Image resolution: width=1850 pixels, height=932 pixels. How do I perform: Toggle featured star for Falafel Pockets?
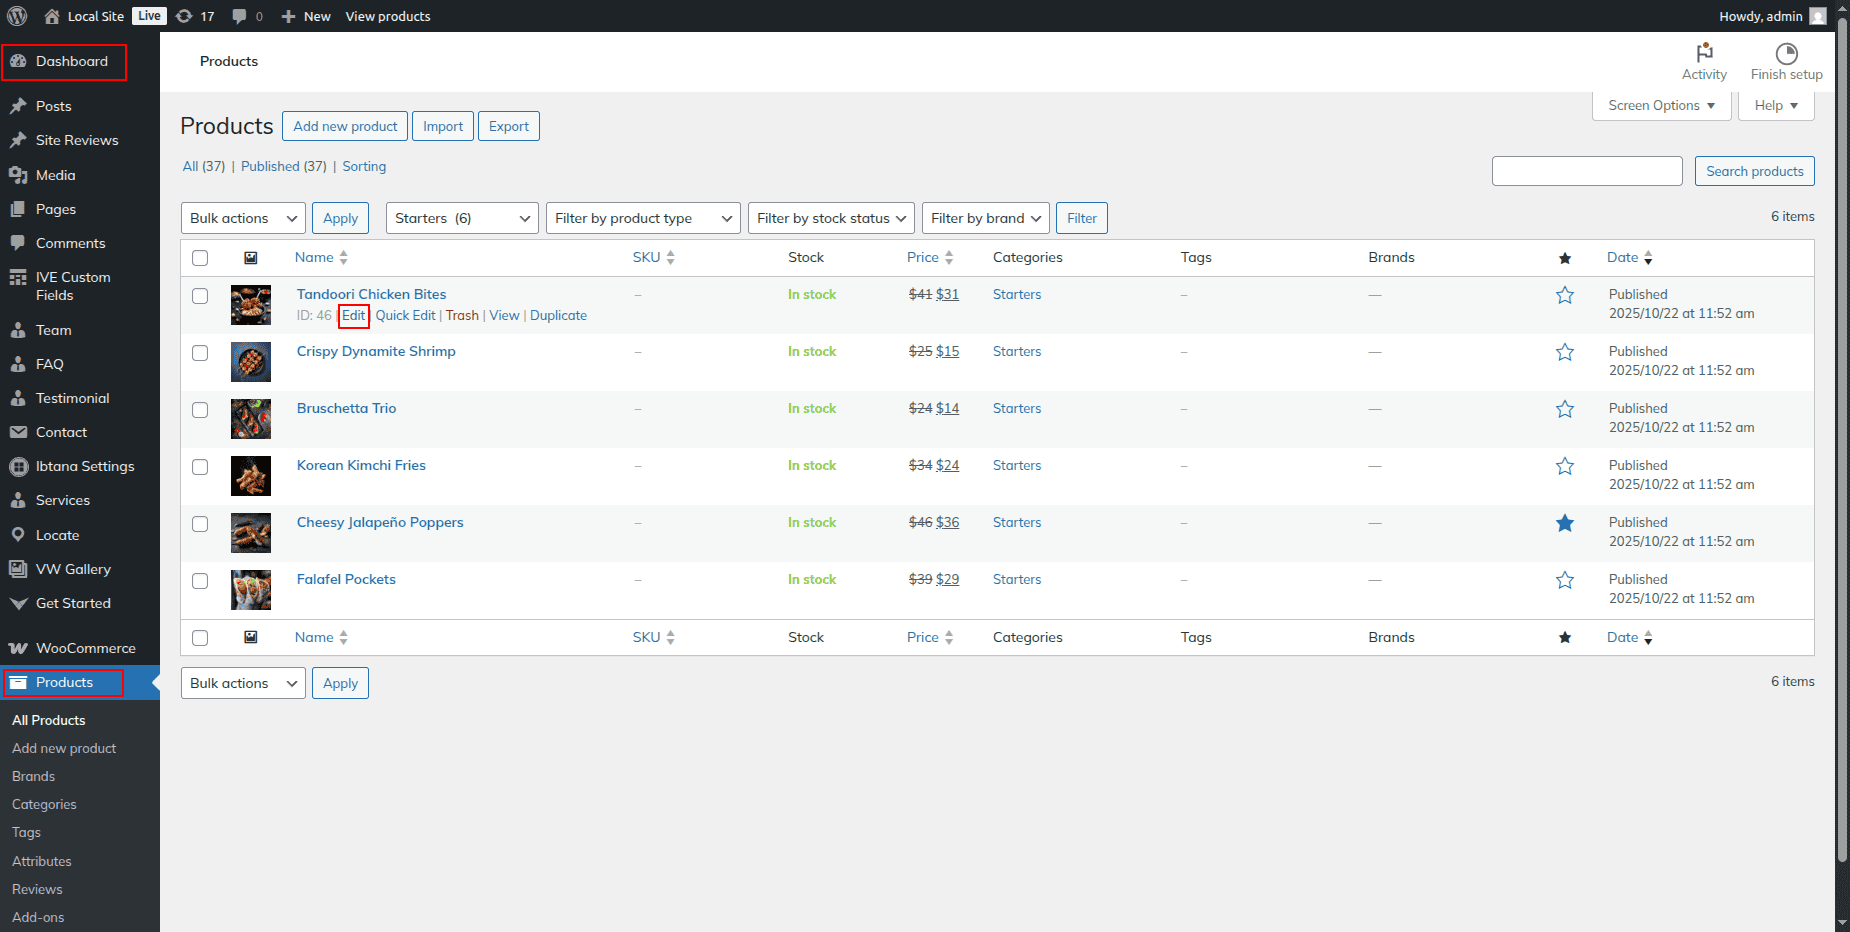[1565, 580]
